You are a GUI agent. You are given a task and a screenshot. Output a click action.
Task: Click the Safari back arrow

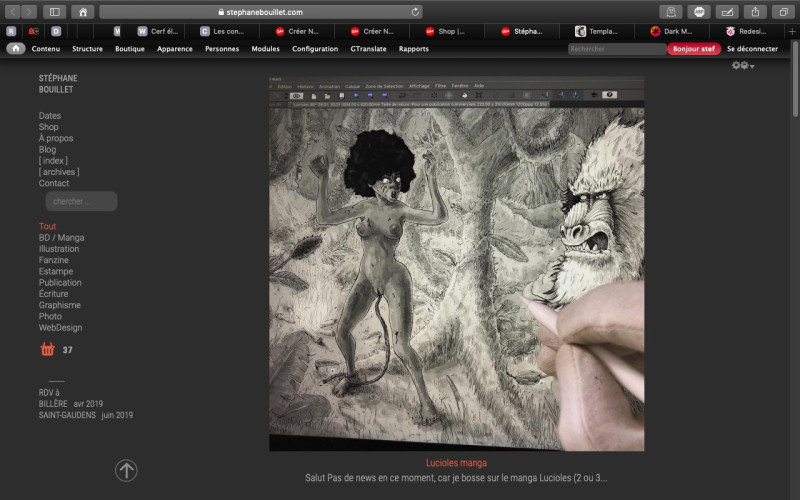point(12,12)
